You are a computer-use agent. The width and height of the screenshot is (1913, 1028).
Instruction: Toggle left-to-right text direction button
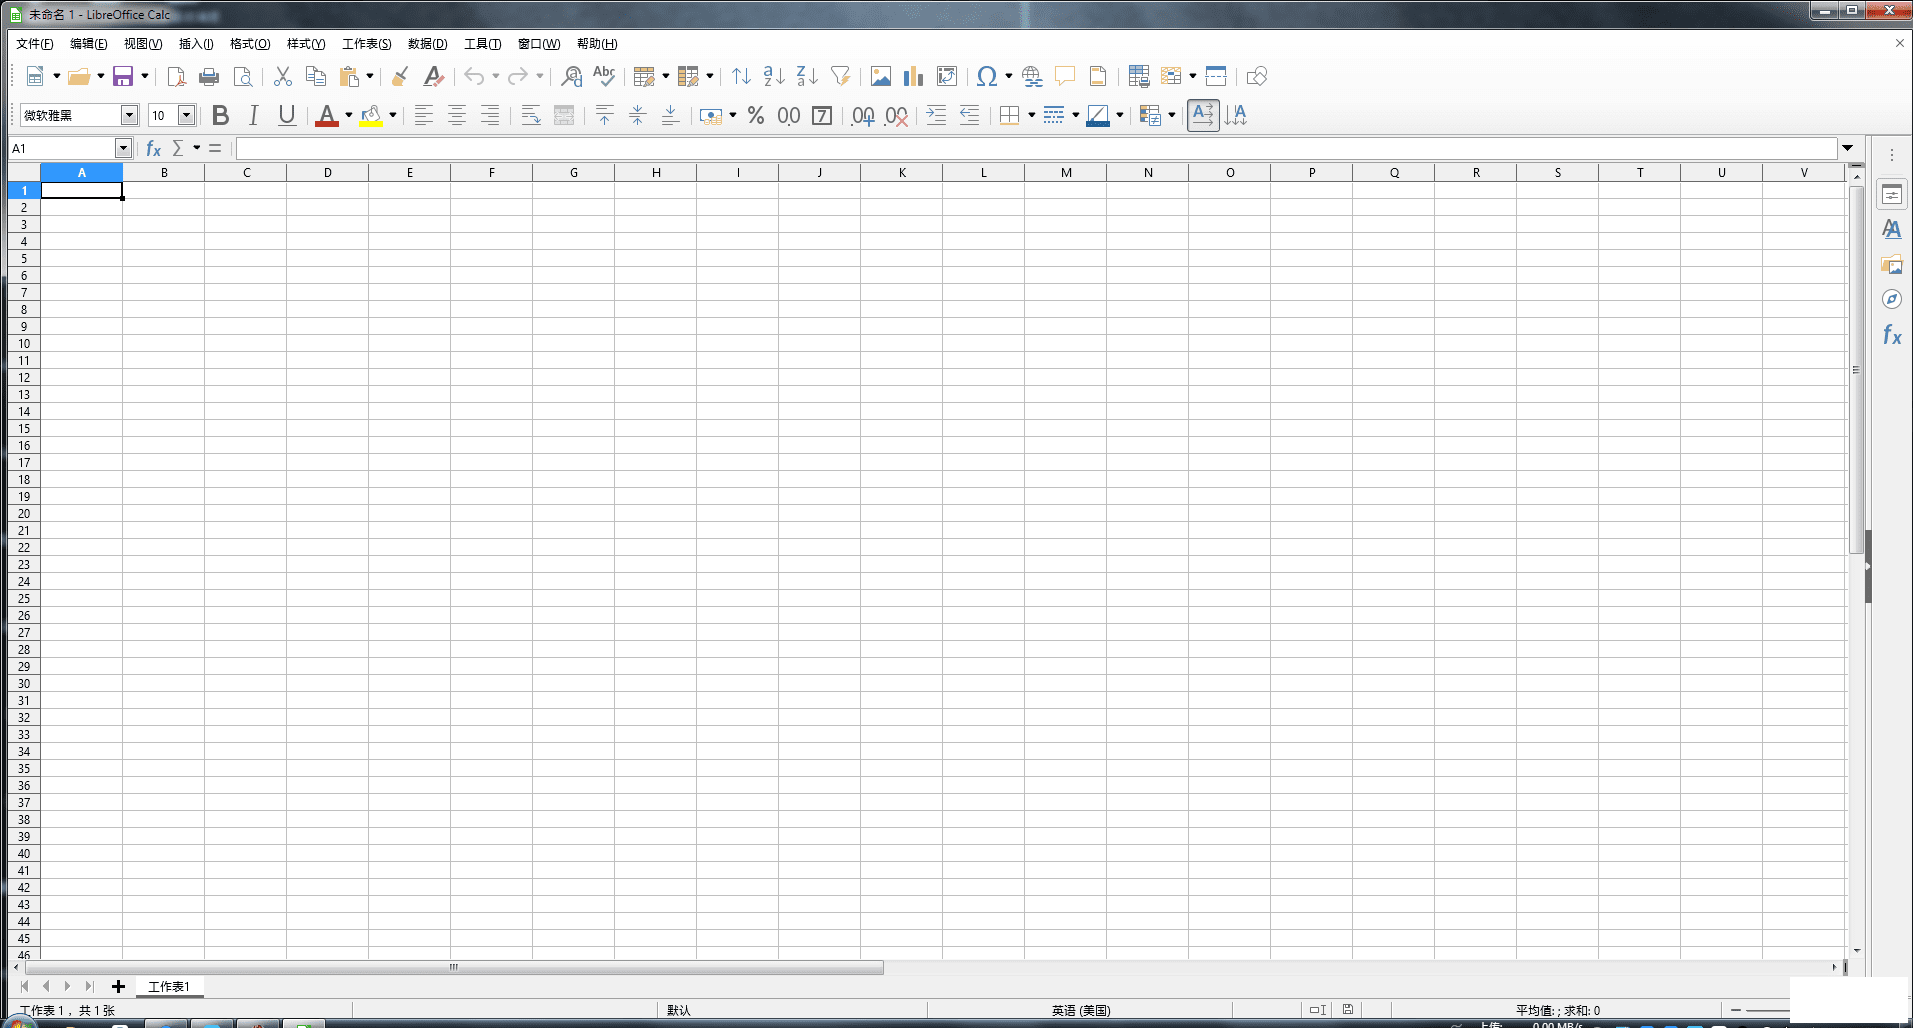point(1203,115)
